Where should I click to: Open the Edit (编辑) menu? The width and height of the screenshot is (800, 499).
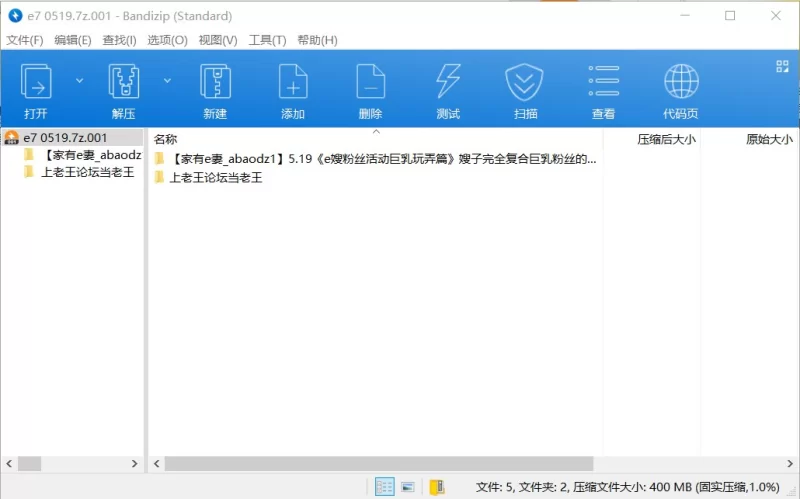pyautogui.click(x=72, y=40)
